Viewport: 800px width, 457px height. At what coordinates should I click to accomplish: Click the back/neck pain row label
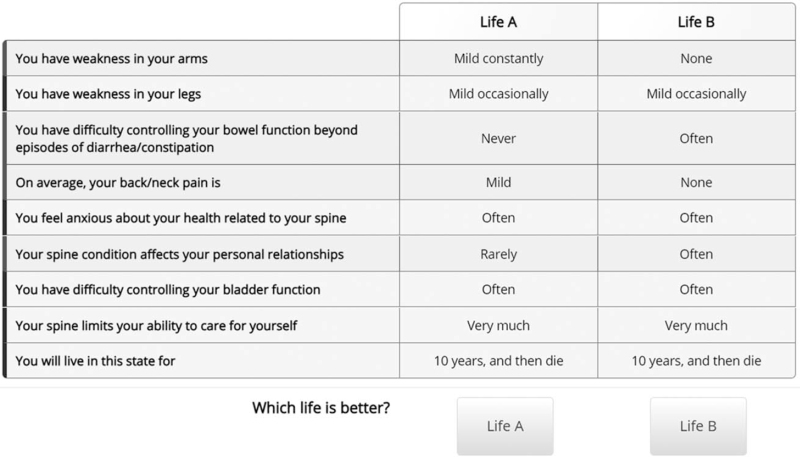pyautogui.click(x=133, y=183)
